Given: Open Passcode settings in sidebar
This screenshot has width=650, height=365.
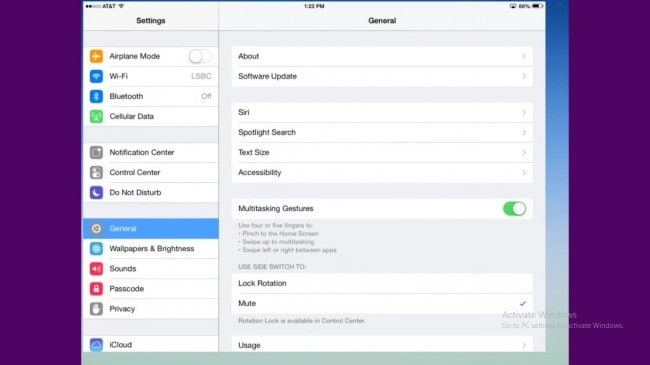Looking at the screenshot, I should (151, 289).
